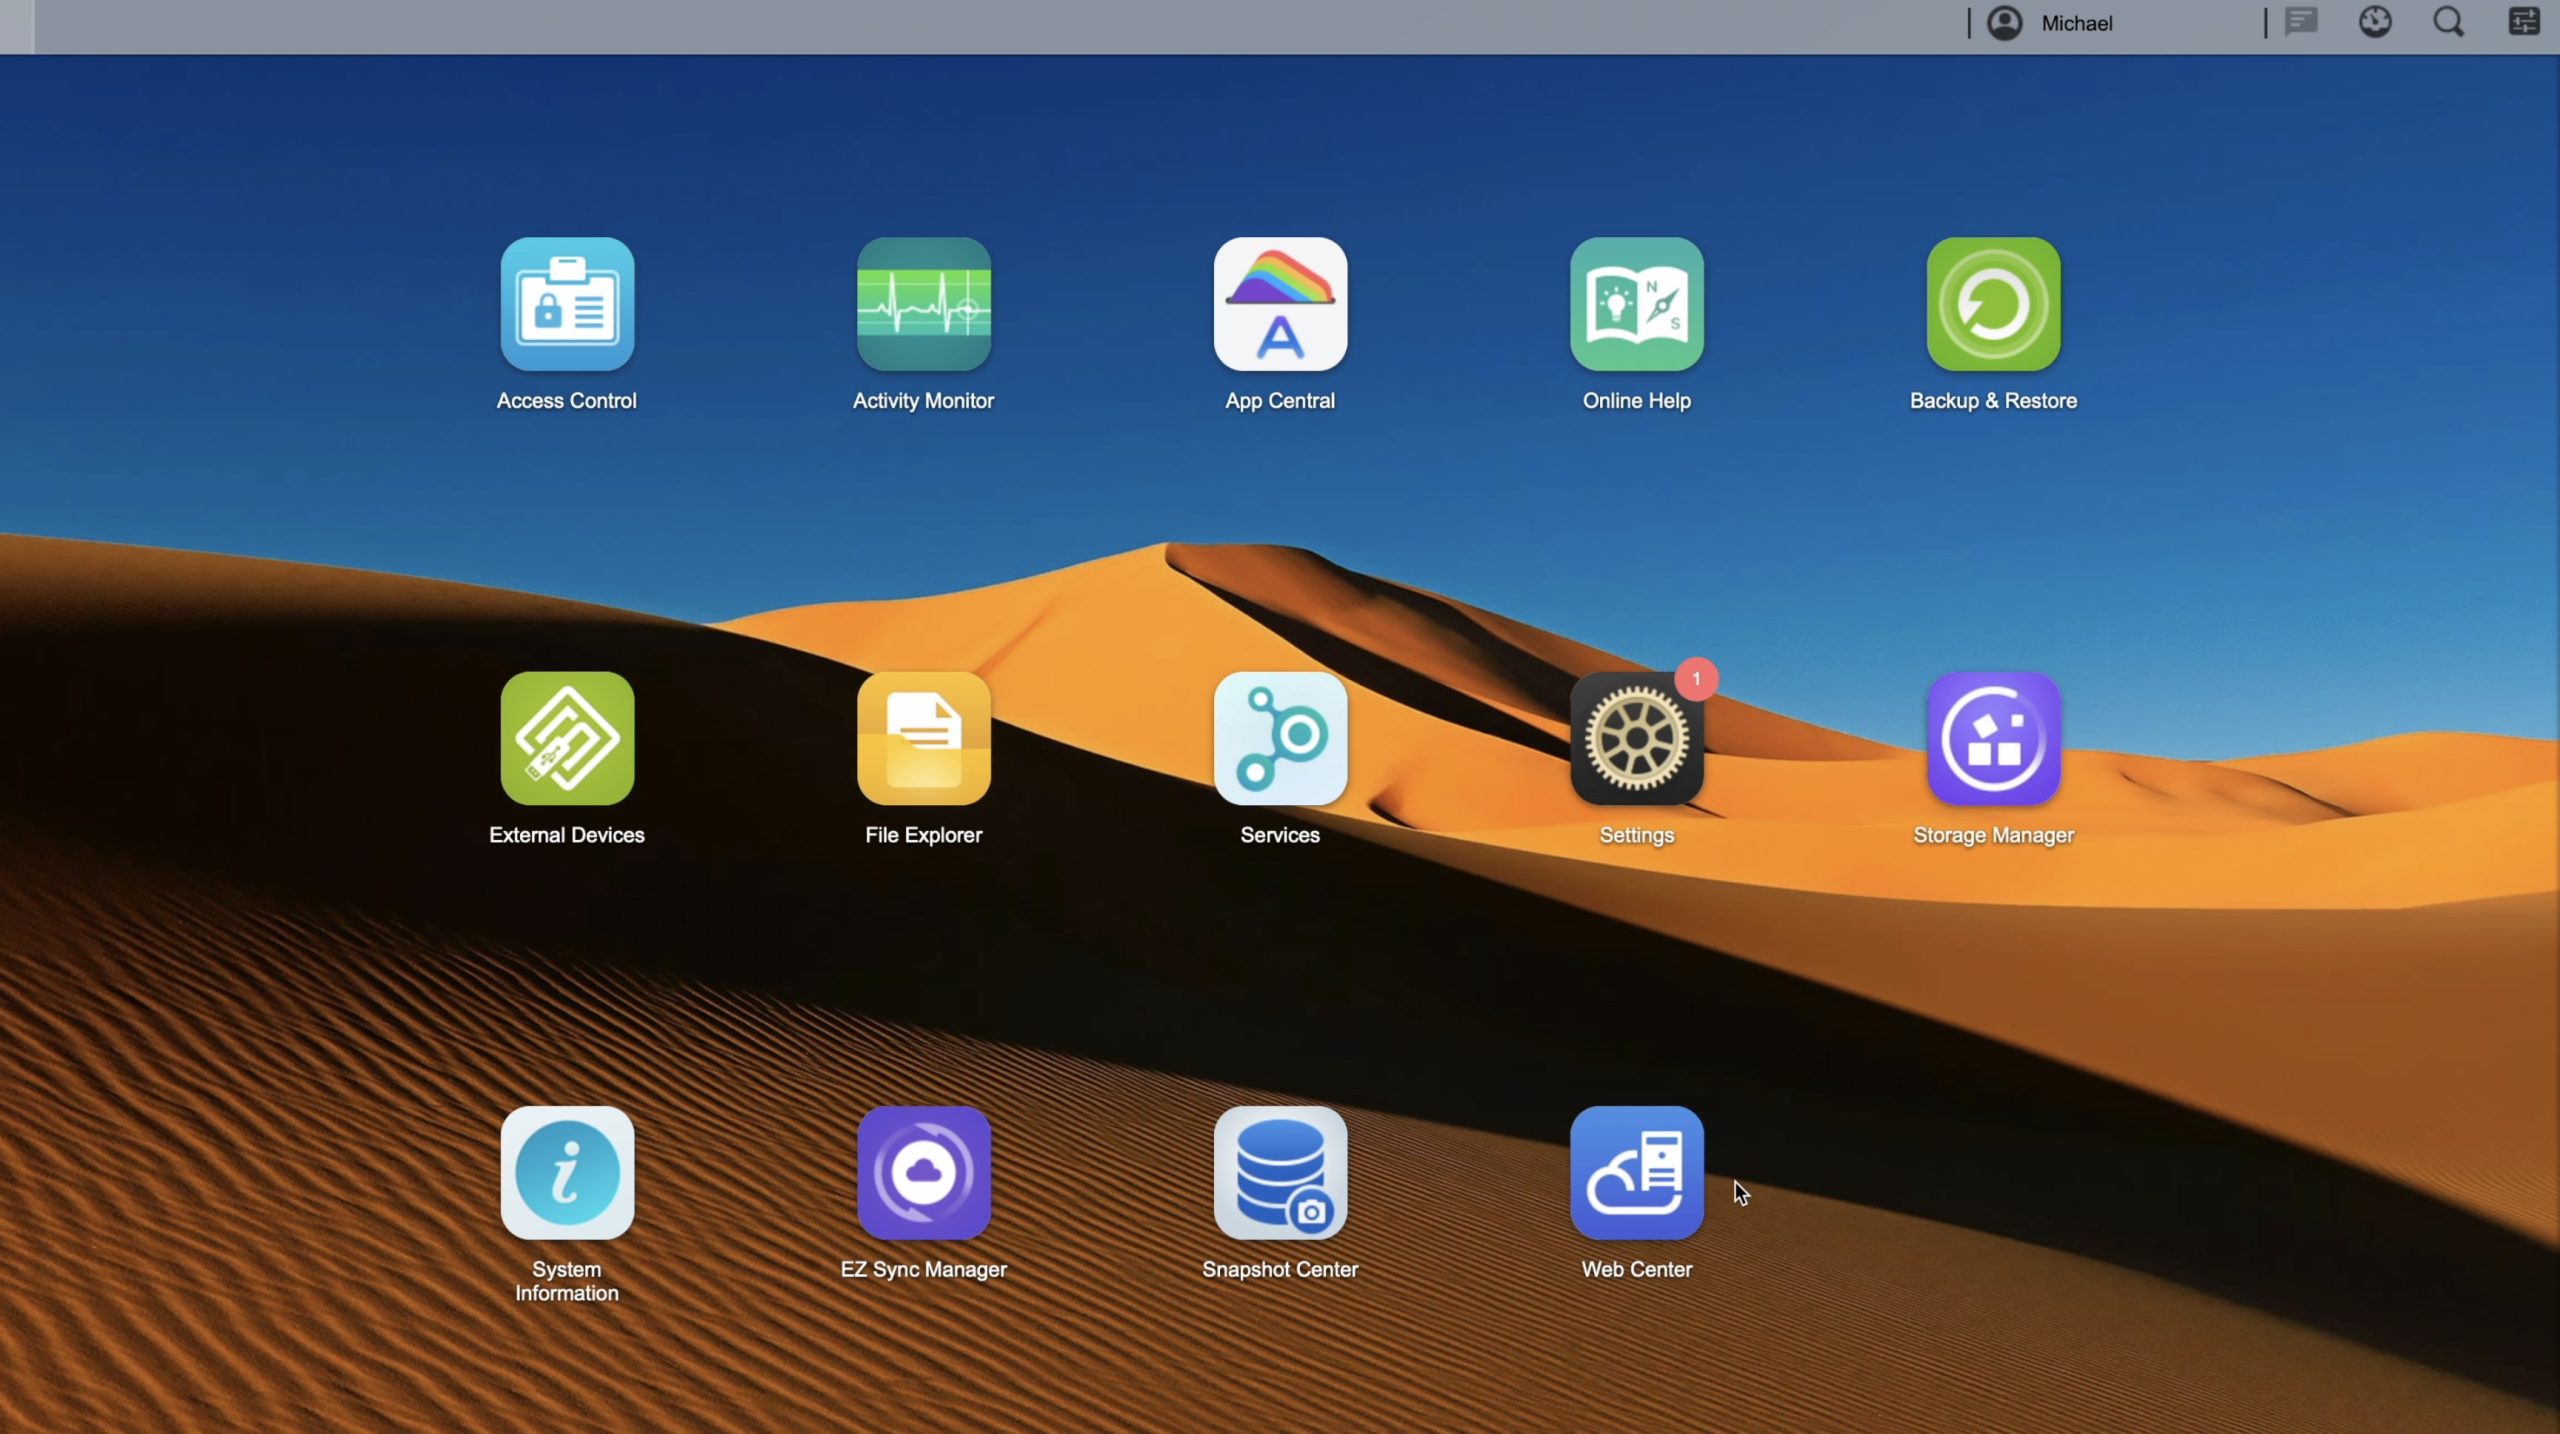Open External Devices app

click(x=567, y=738)
